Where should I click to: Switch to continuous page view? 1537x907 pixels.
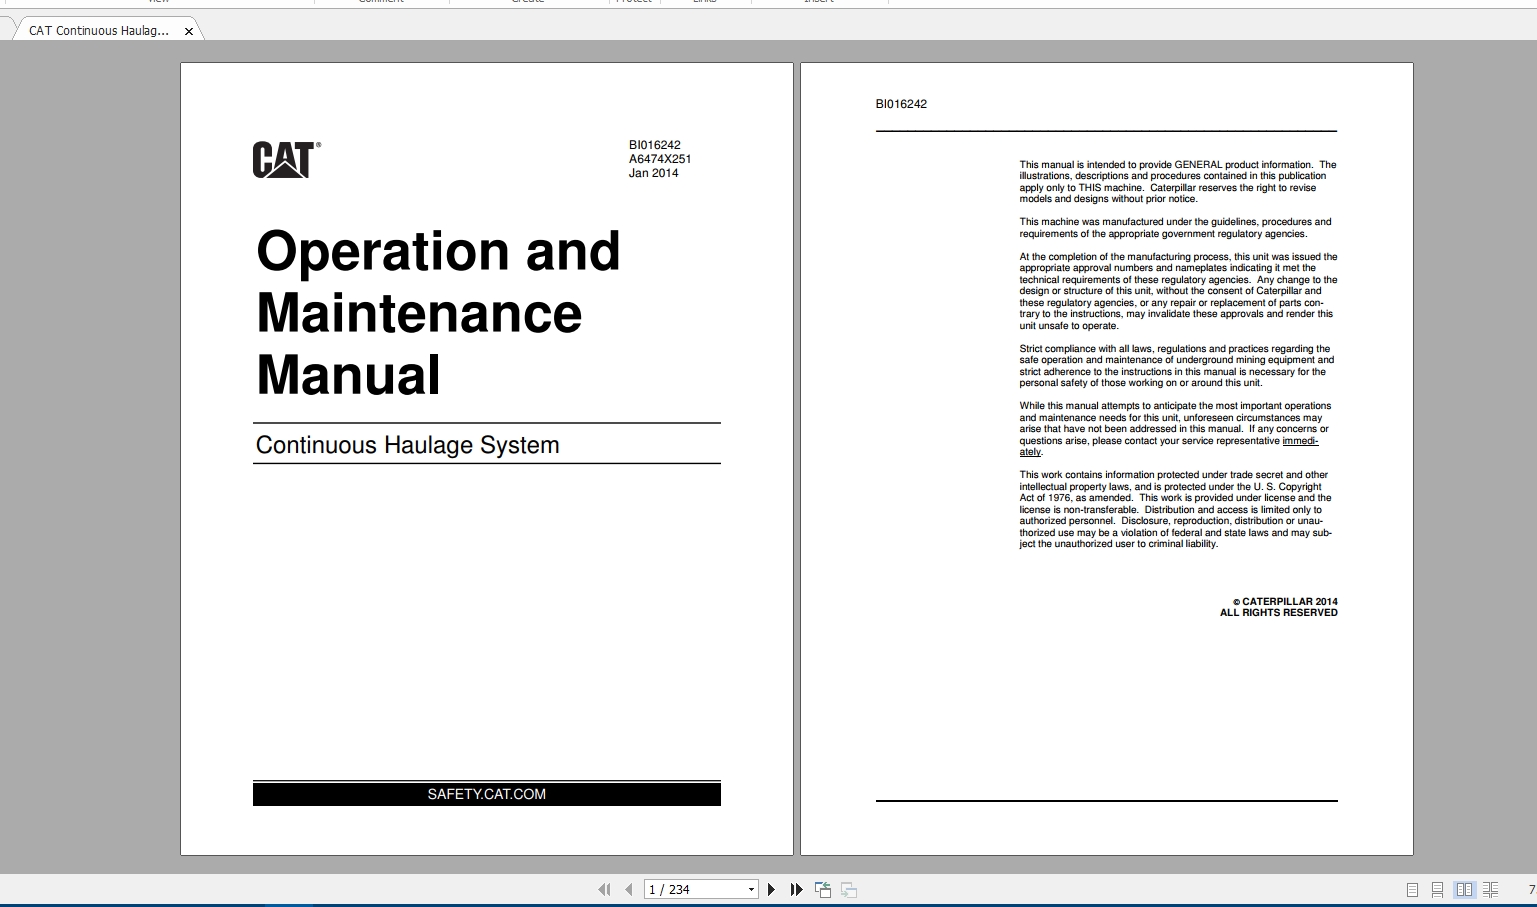point(1437,889)
